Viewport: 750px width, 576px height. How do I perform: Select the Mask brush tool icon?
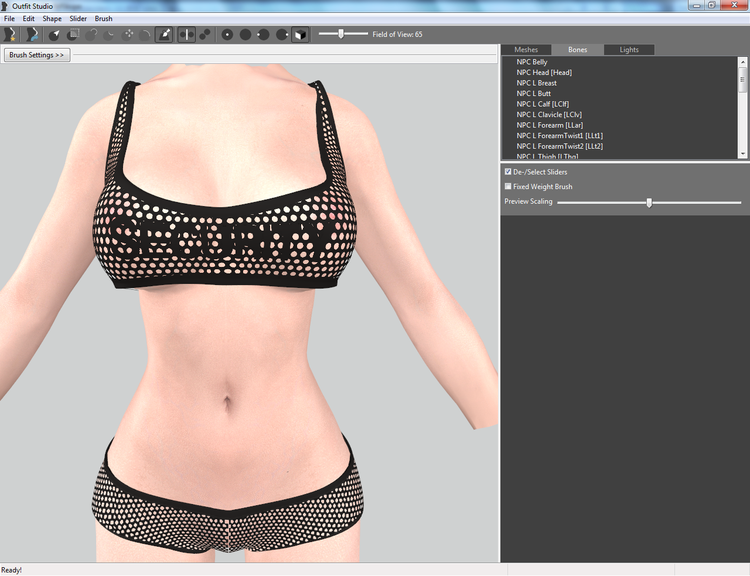tap(73, 34)
